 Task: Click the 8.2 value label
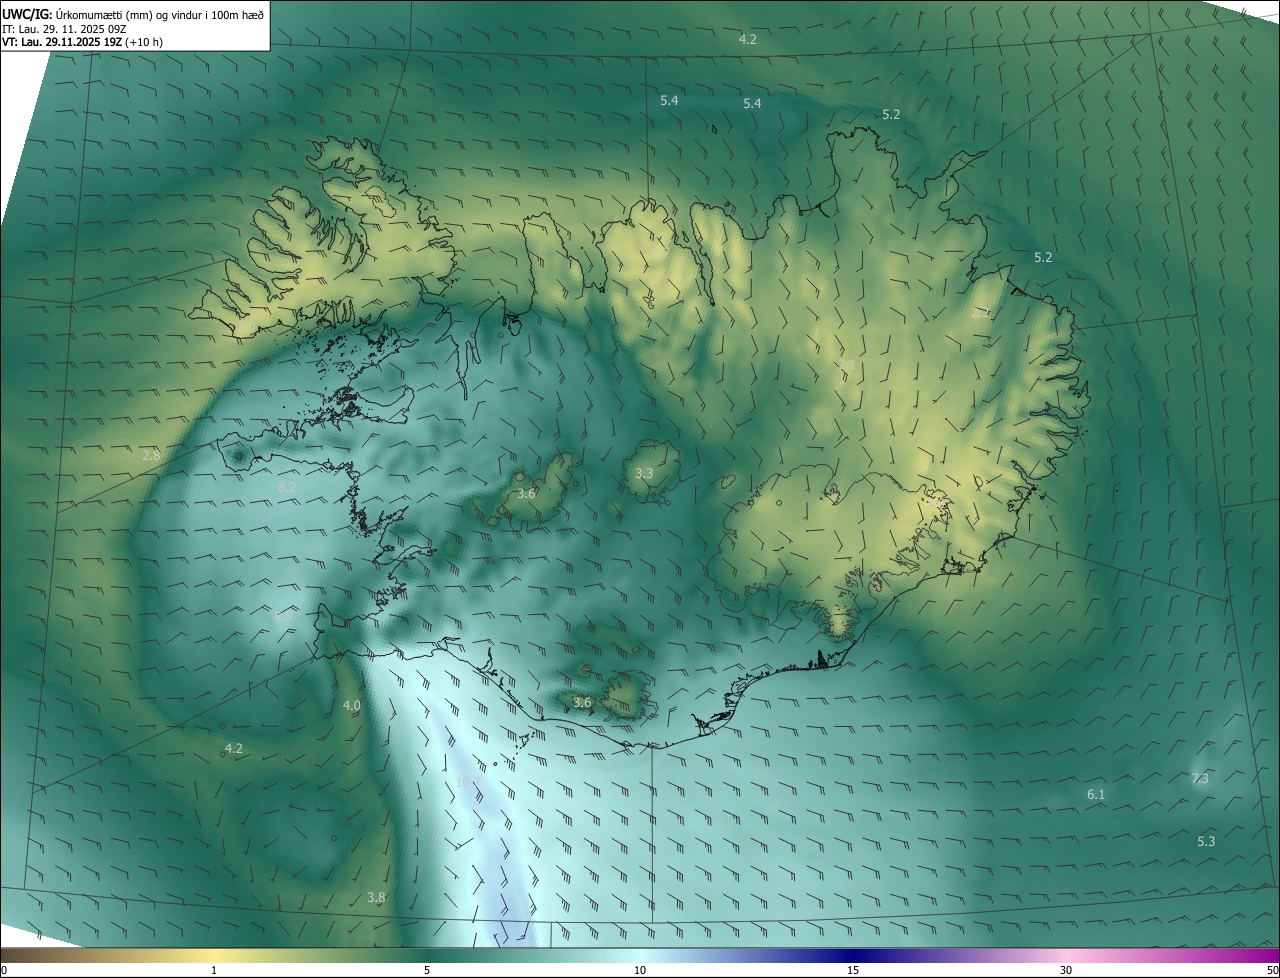[287, 487]
